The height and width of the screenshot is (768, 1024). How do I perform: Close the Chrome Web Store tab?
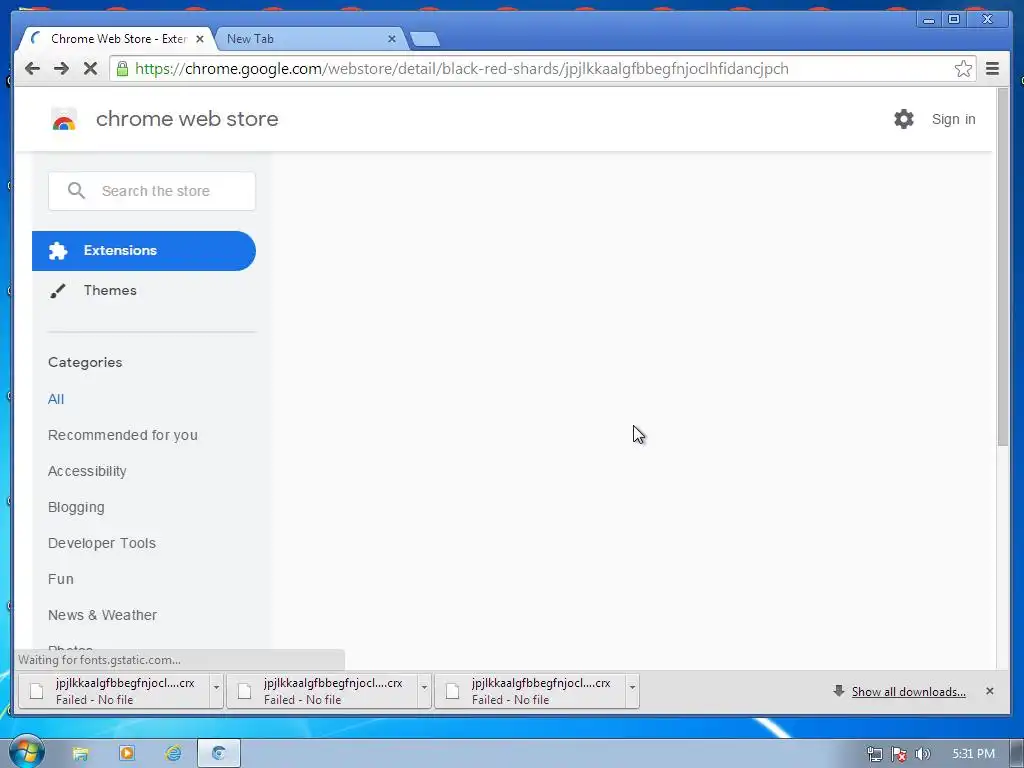[x=200, y=39]
